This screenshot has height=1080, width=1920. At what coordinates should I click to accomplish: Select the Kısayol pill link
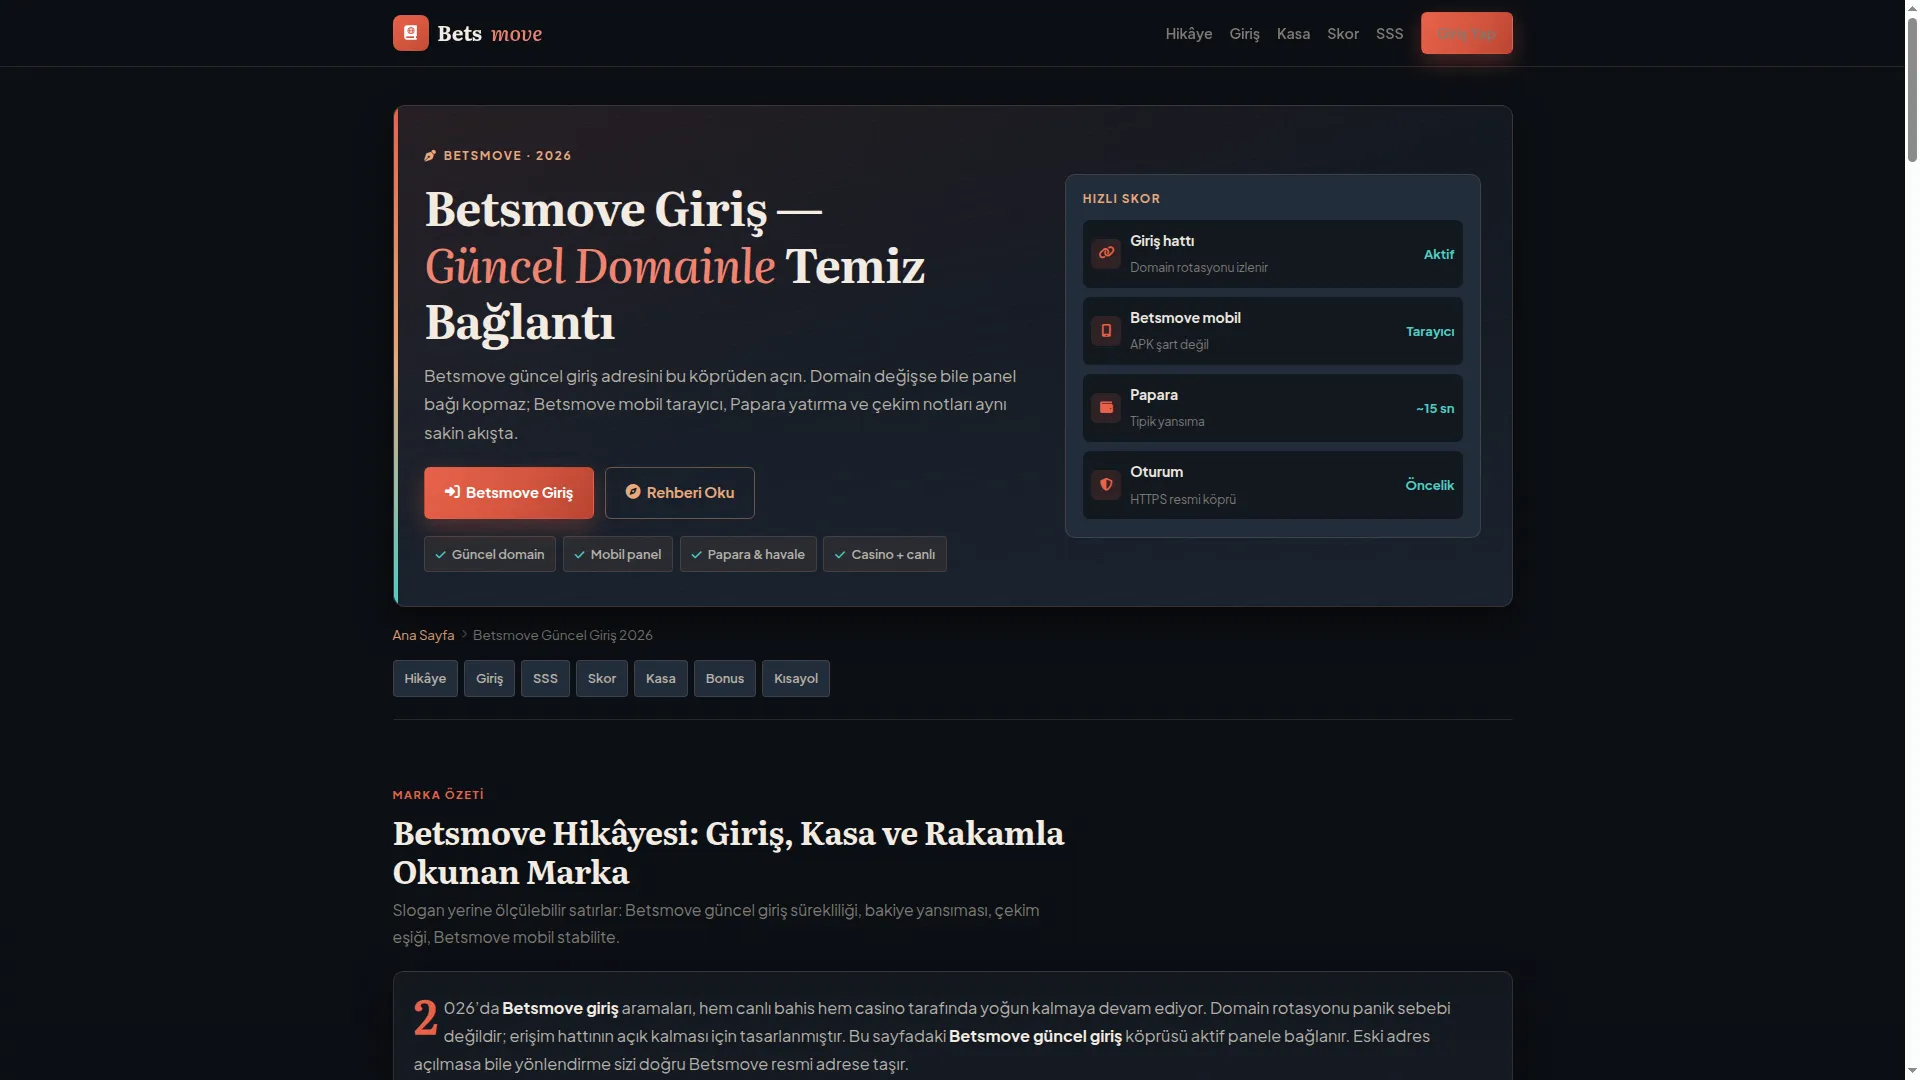[796, 679]
